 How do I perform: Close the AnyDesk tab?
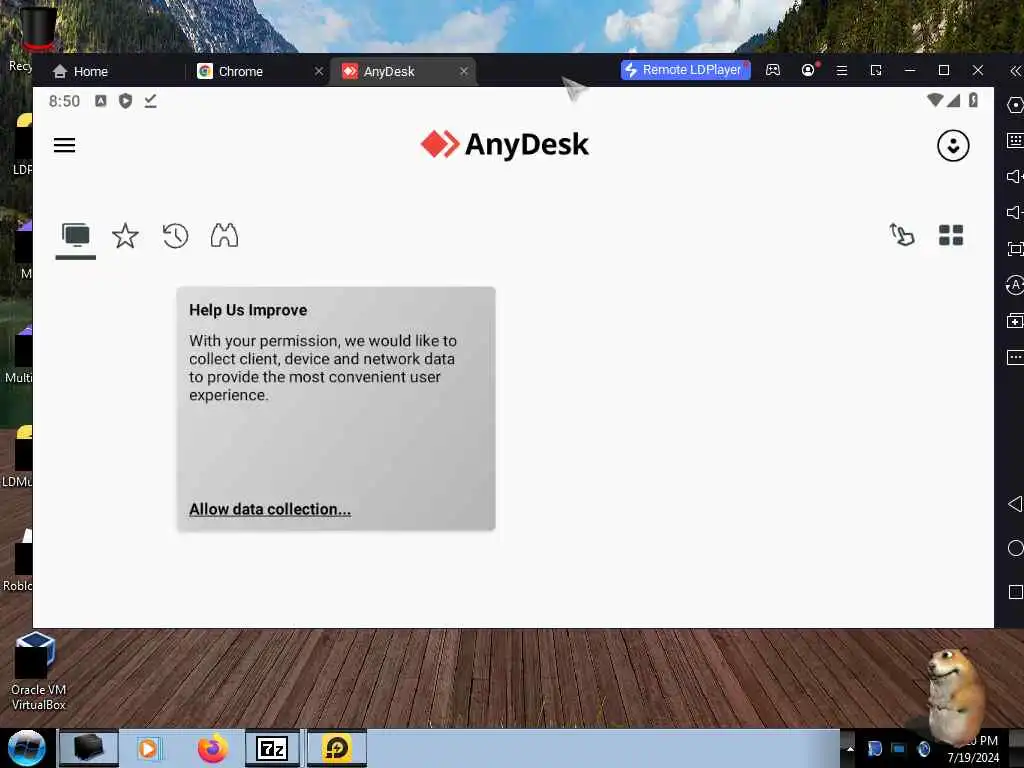464,71
